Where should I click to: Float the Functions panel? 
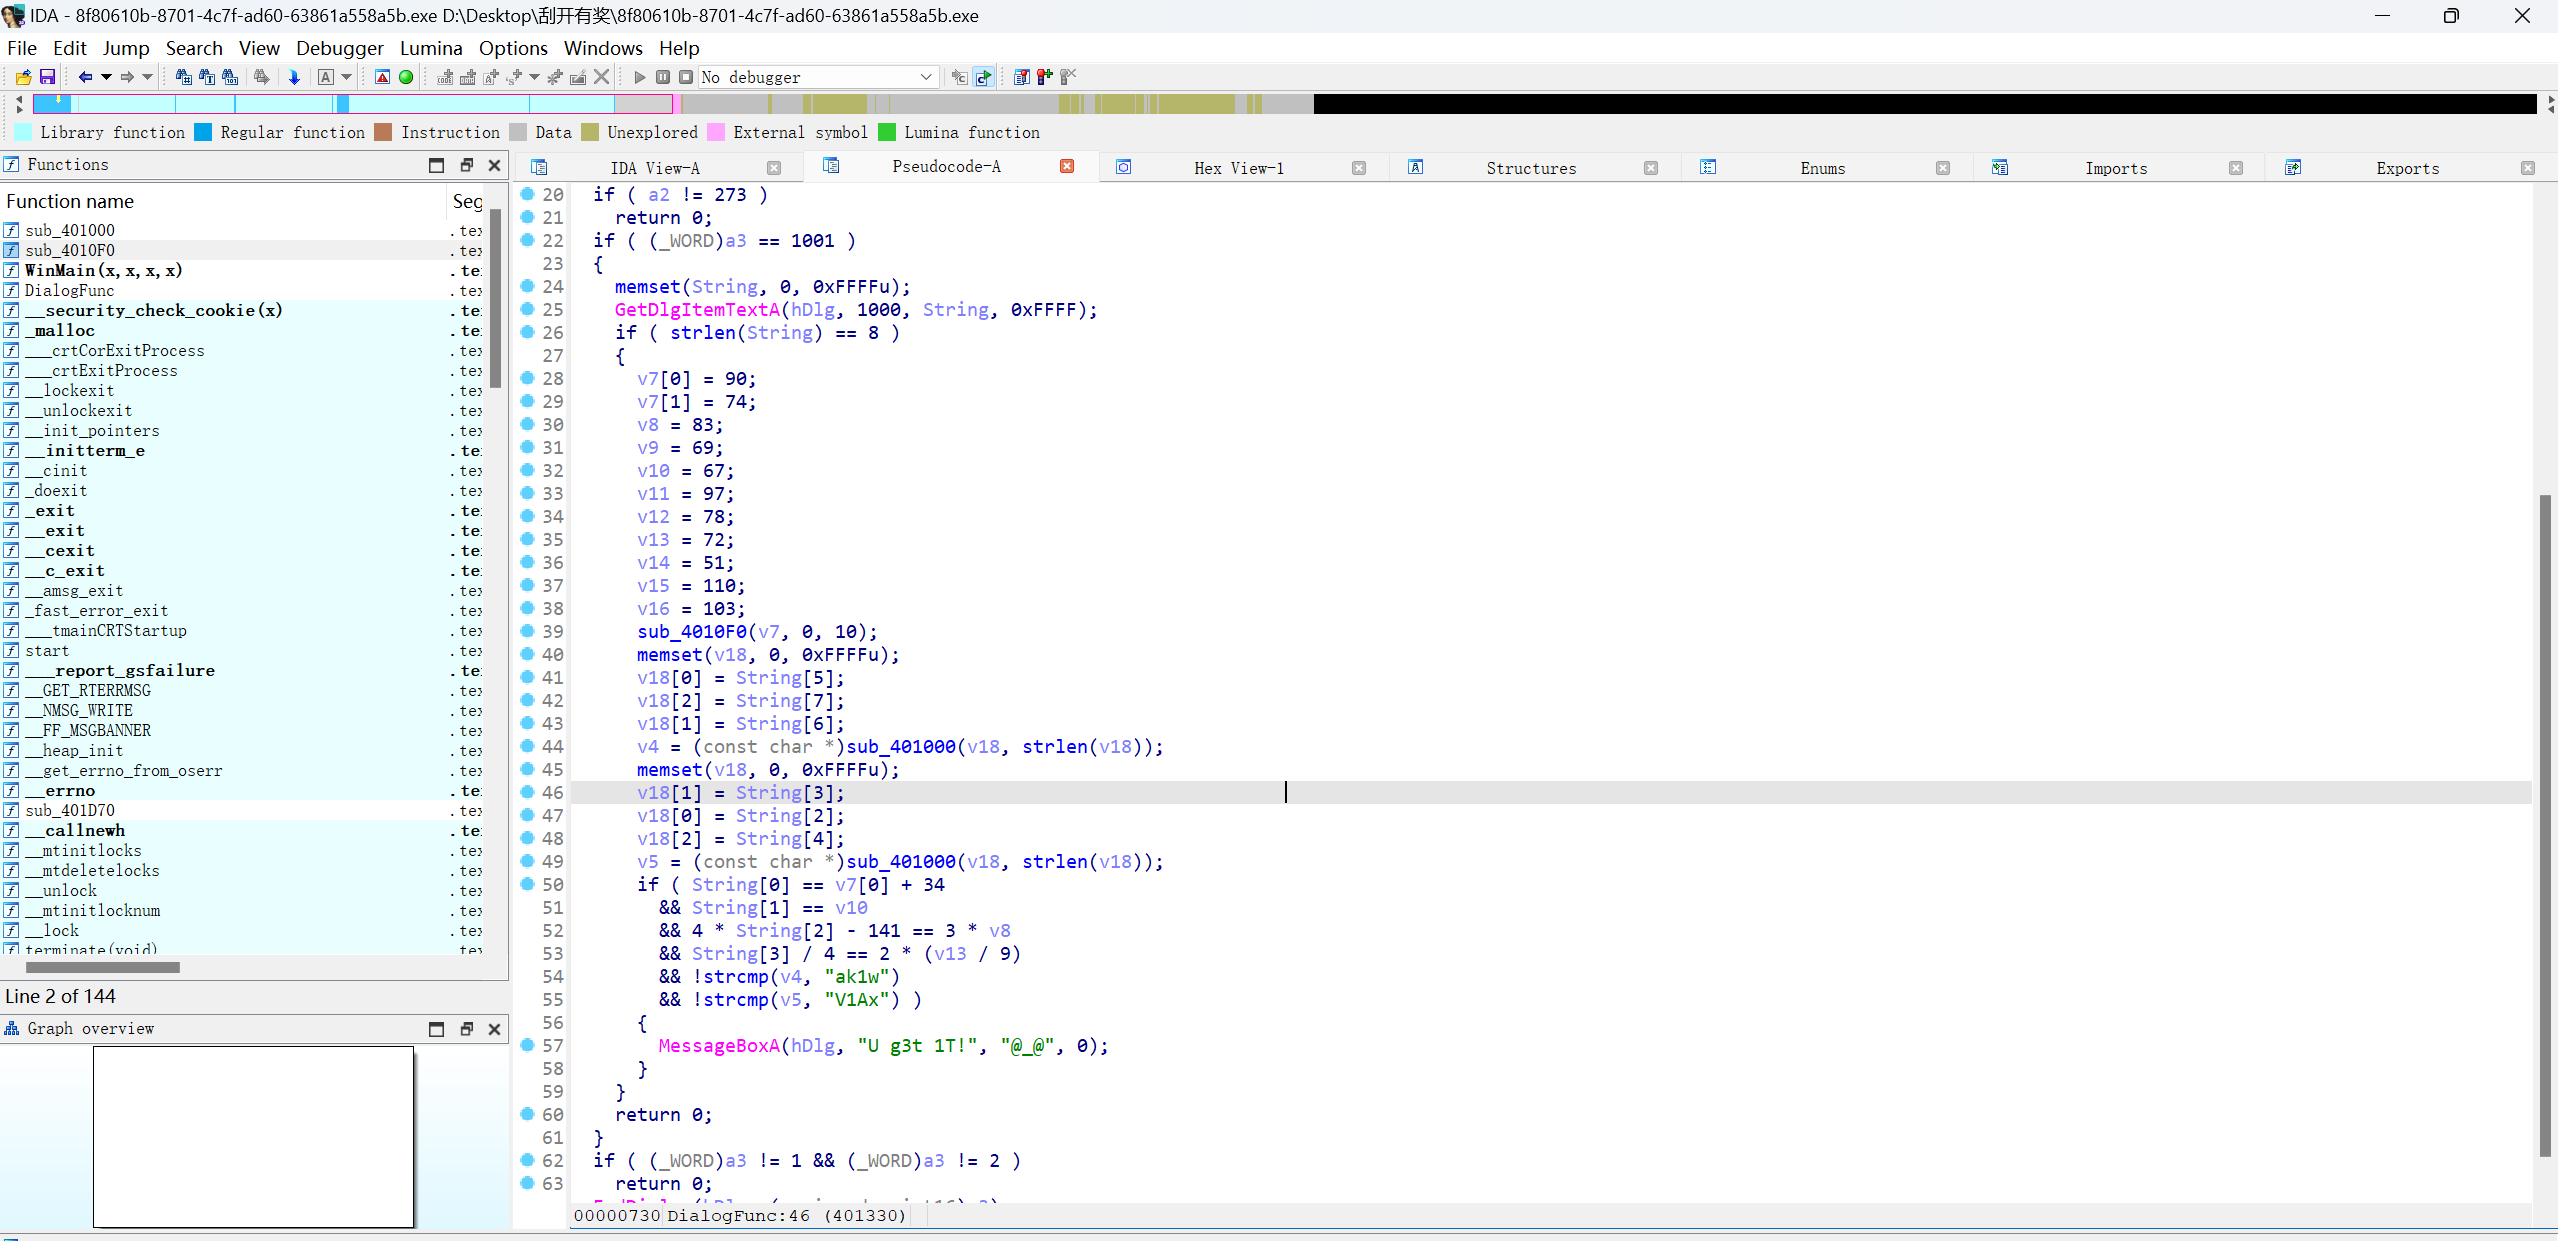click(x=466, y=165)
